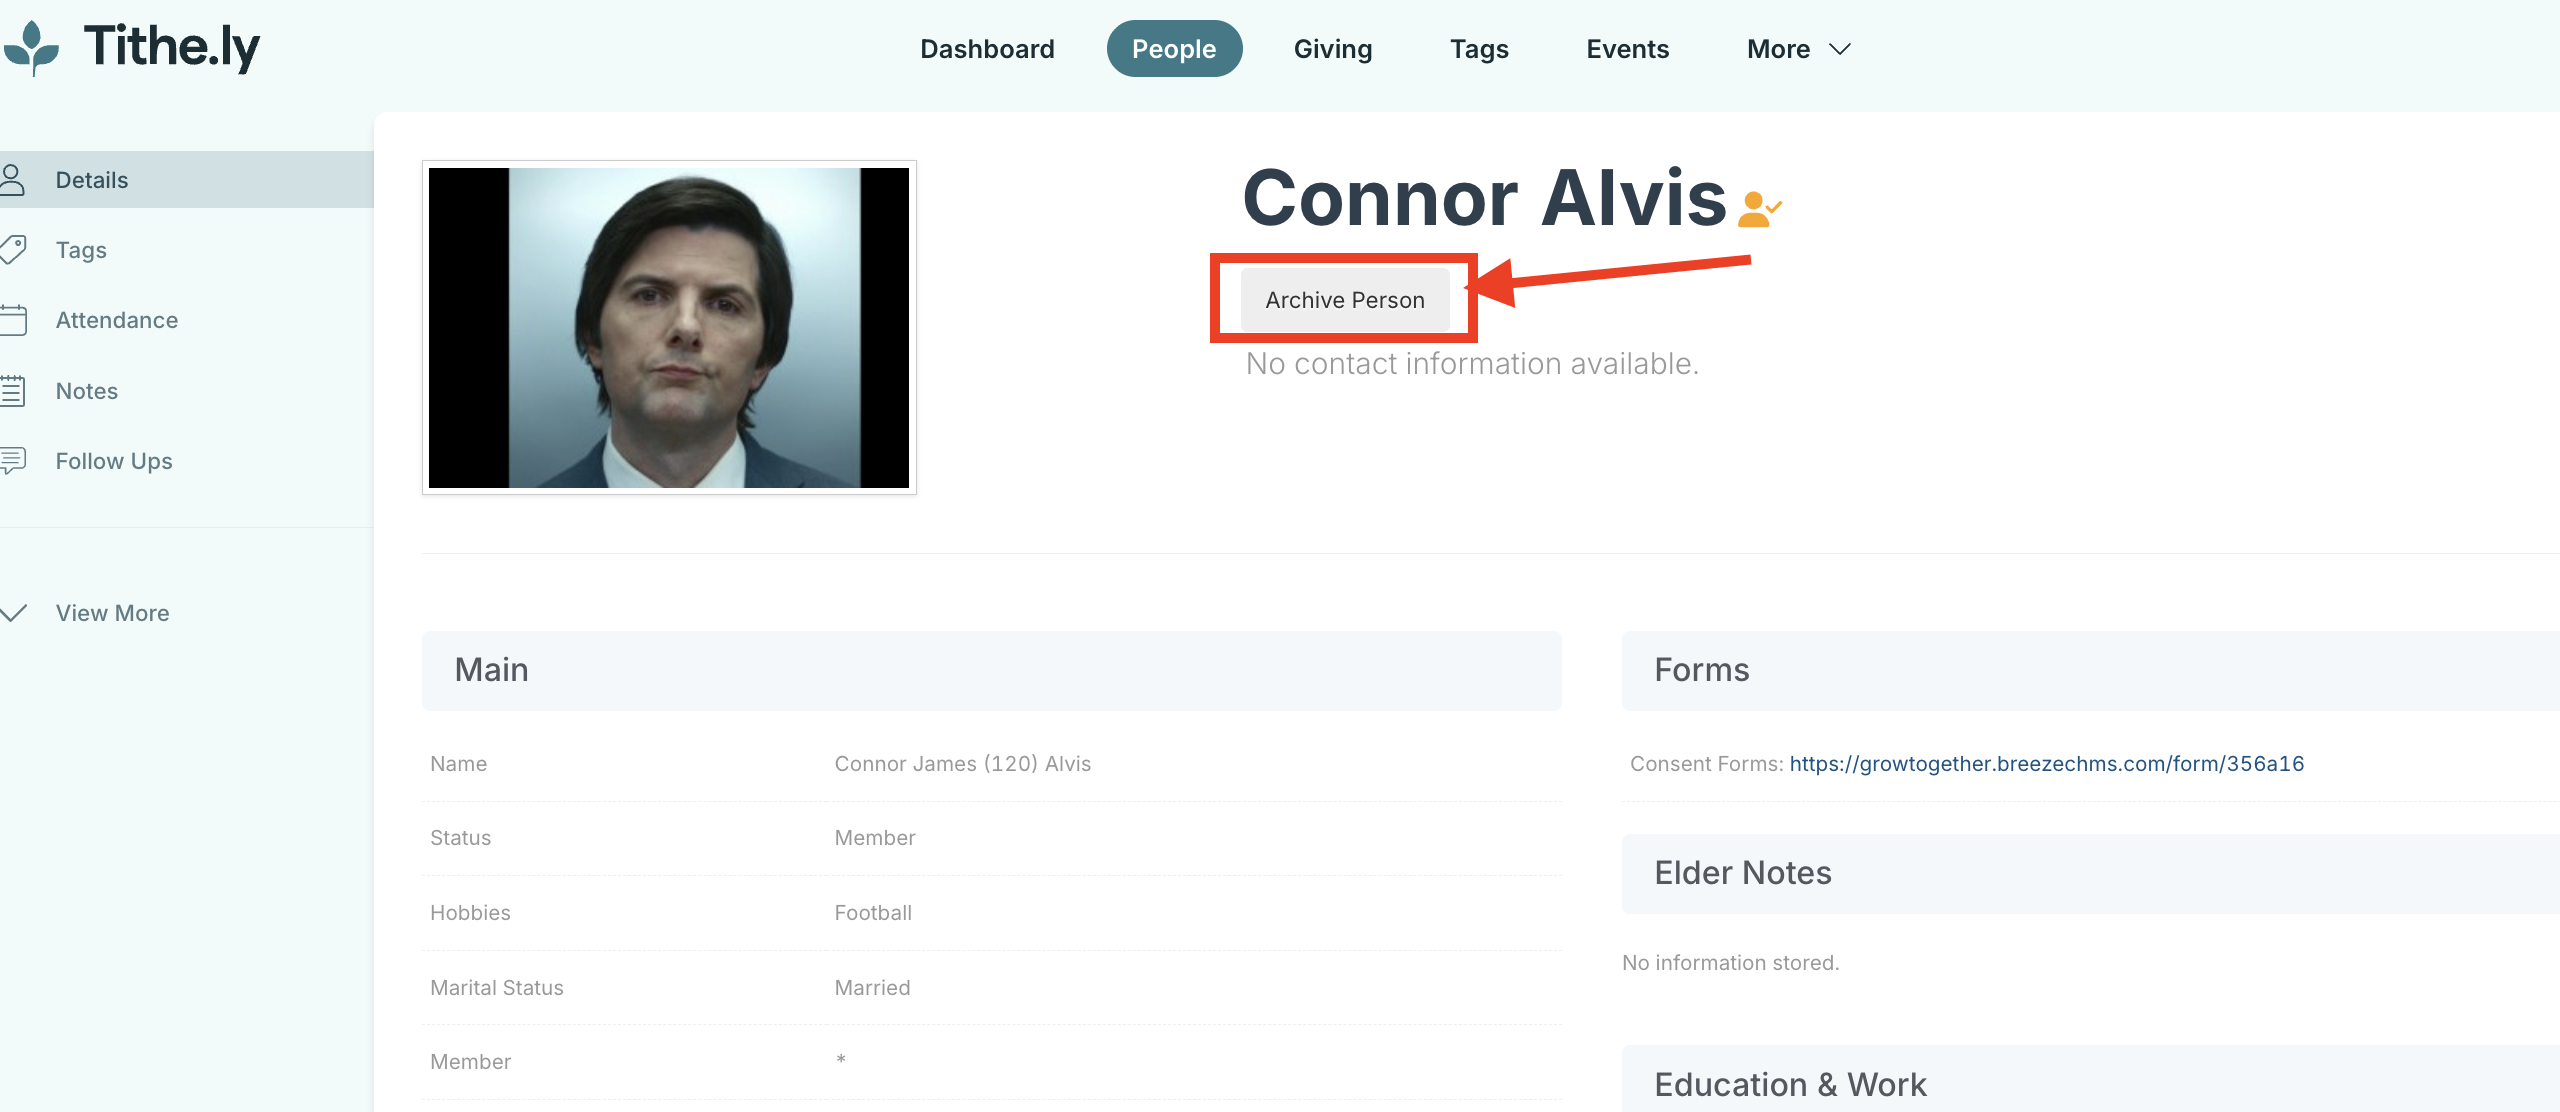This screenshot has height=1112, width=2560.
Task: Click the orange verified-user icon by the name
Action: coord(1759,209)
